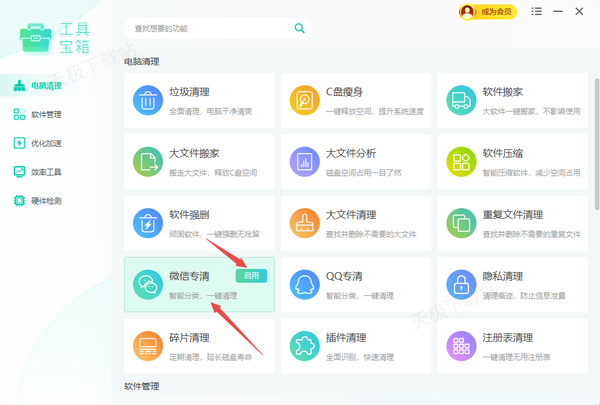Launch 大文件分析 chart icon
The image size is (600, 405).
(x=305, y=162)
